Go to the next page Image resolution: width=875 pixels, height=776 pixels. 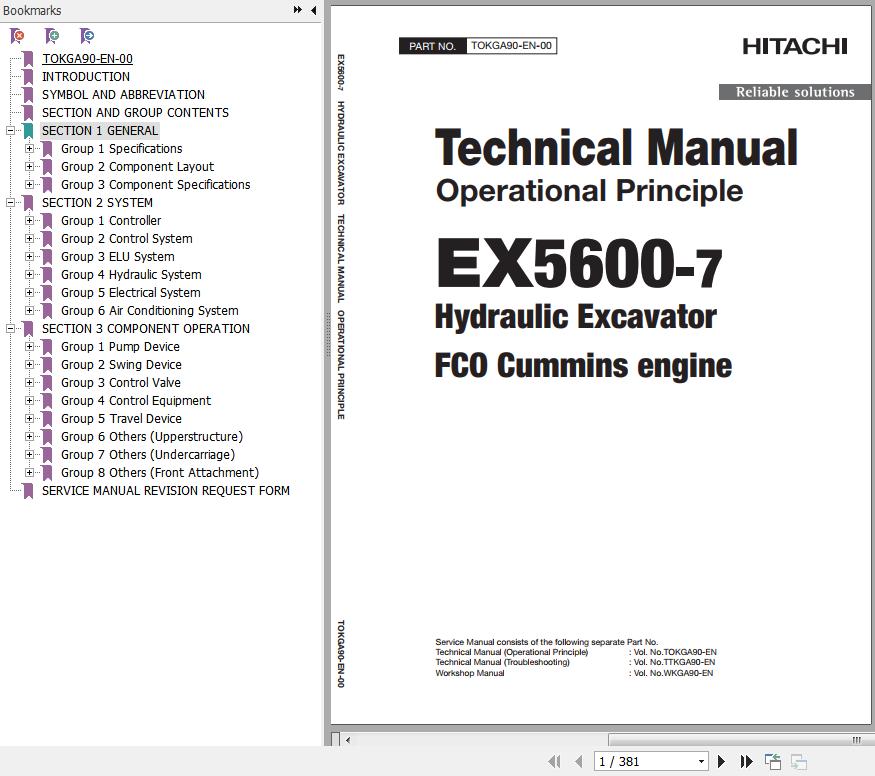pos(721,762)
